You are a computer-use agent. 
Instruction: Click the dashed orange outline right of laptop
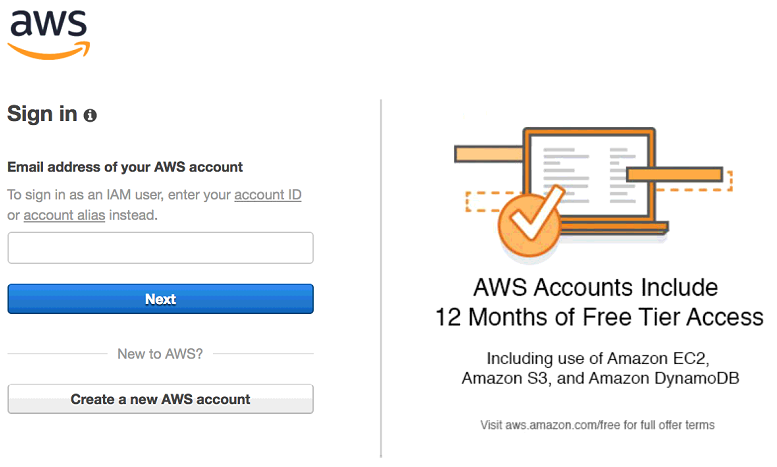[696, 181]
